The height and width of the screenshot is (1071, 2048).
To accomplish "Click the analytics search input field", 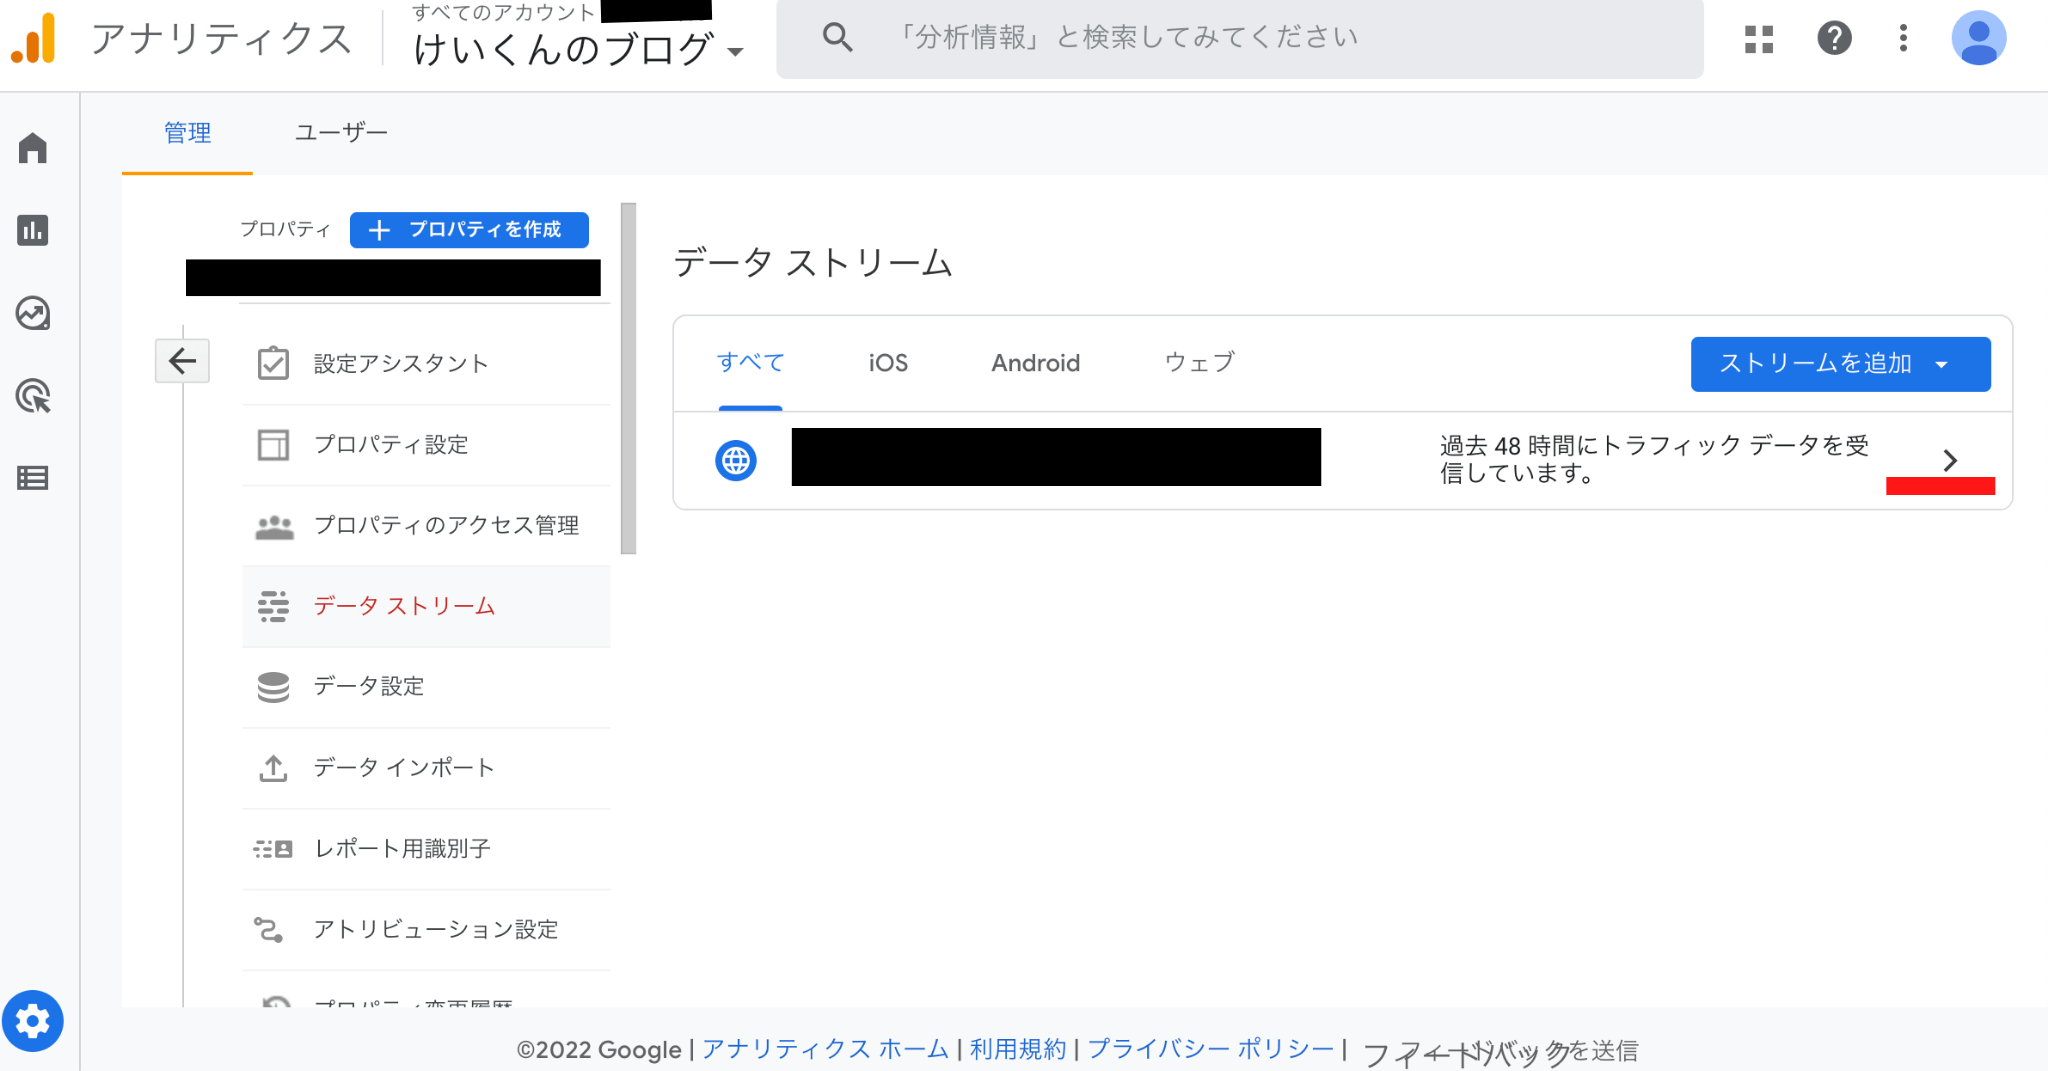I will pos(1240,39).
